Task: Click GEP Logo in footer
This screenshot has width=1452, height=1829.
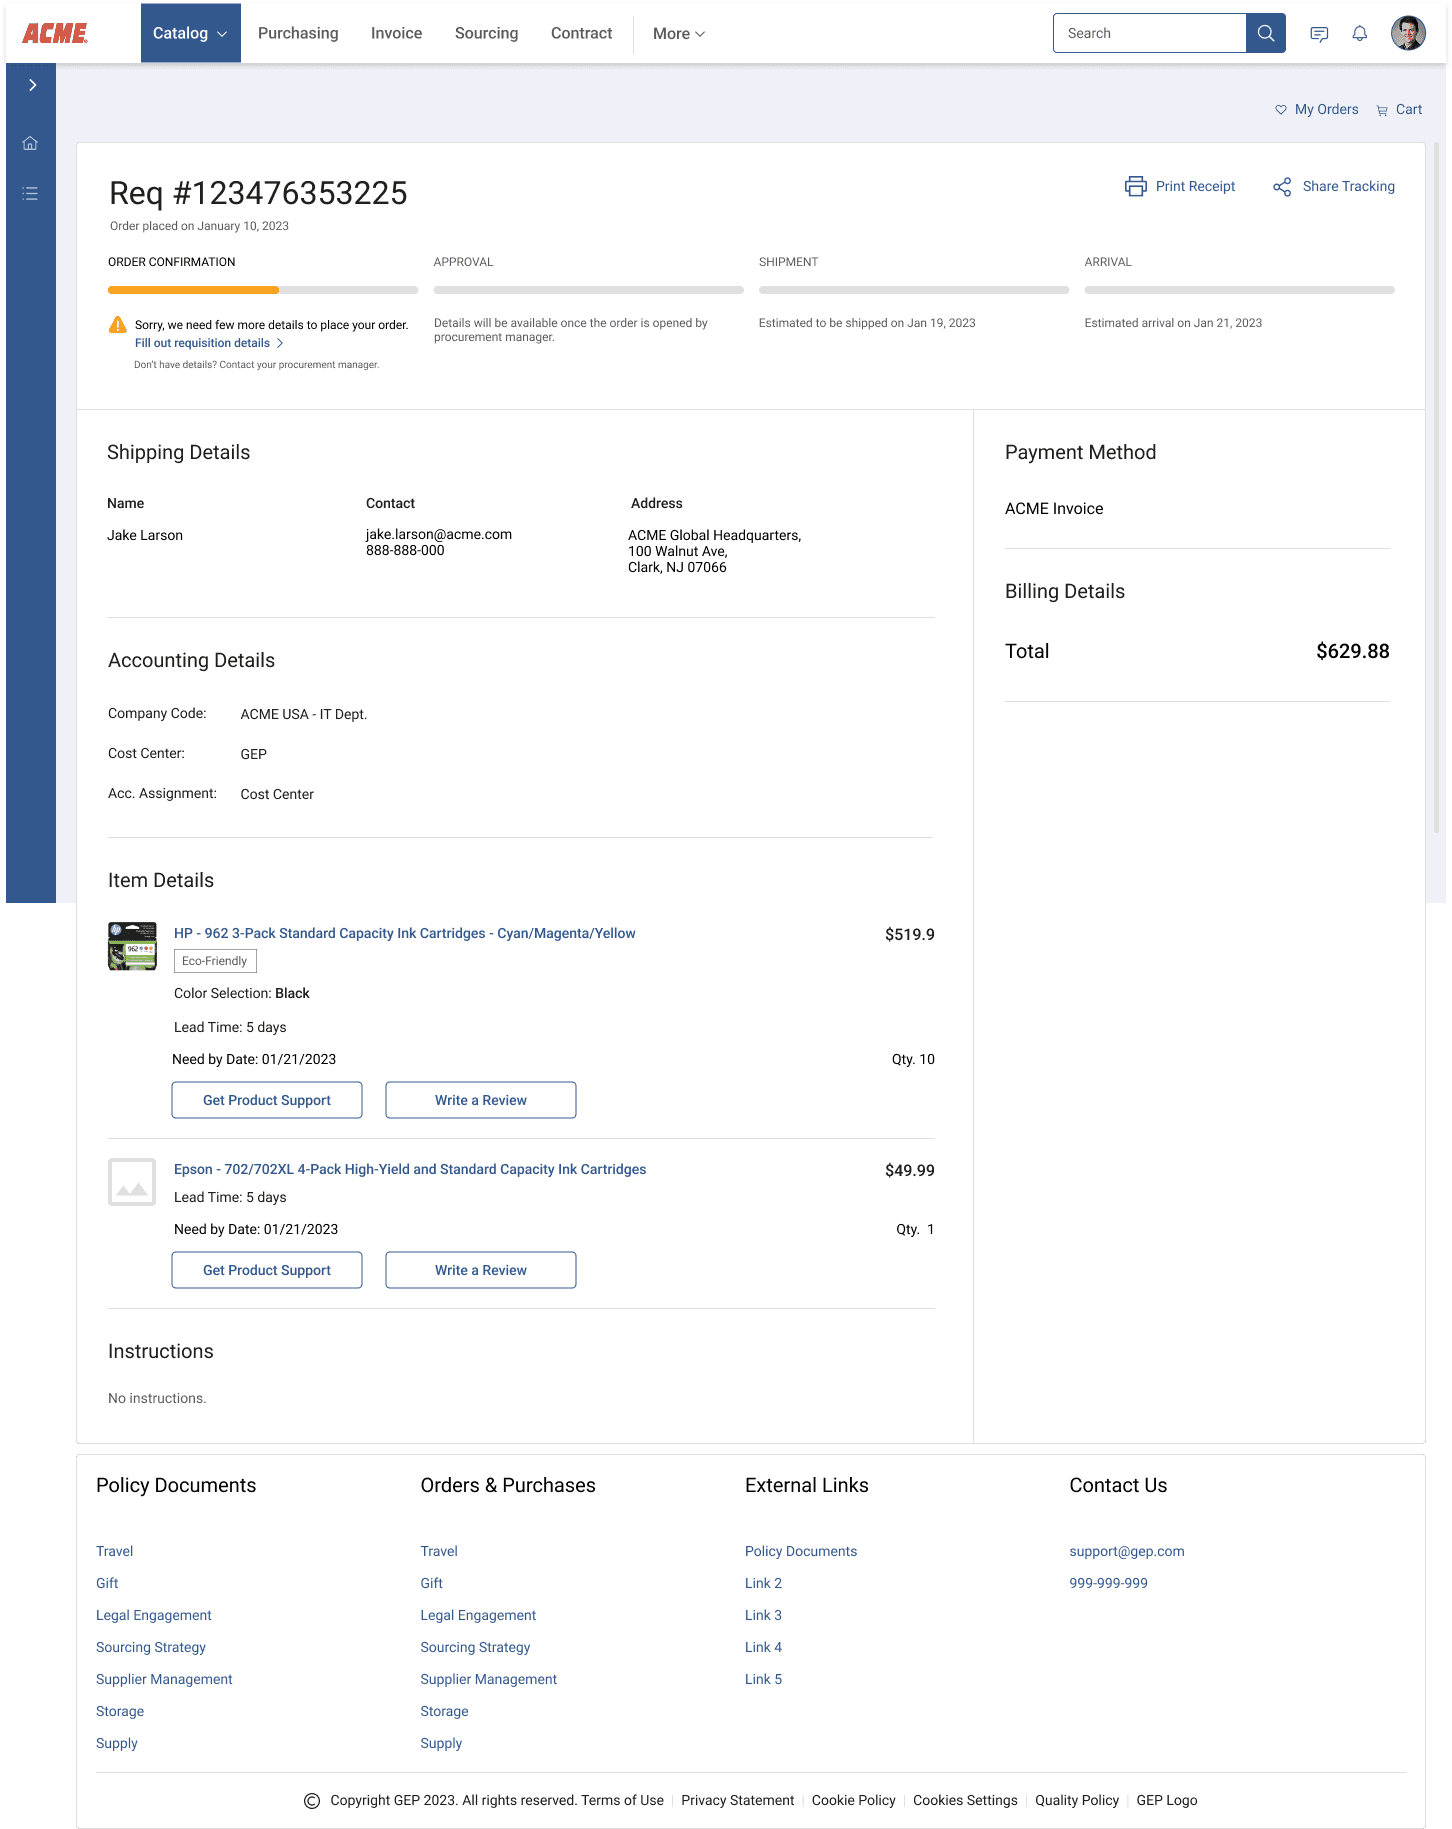Action: [1166, 1800]
